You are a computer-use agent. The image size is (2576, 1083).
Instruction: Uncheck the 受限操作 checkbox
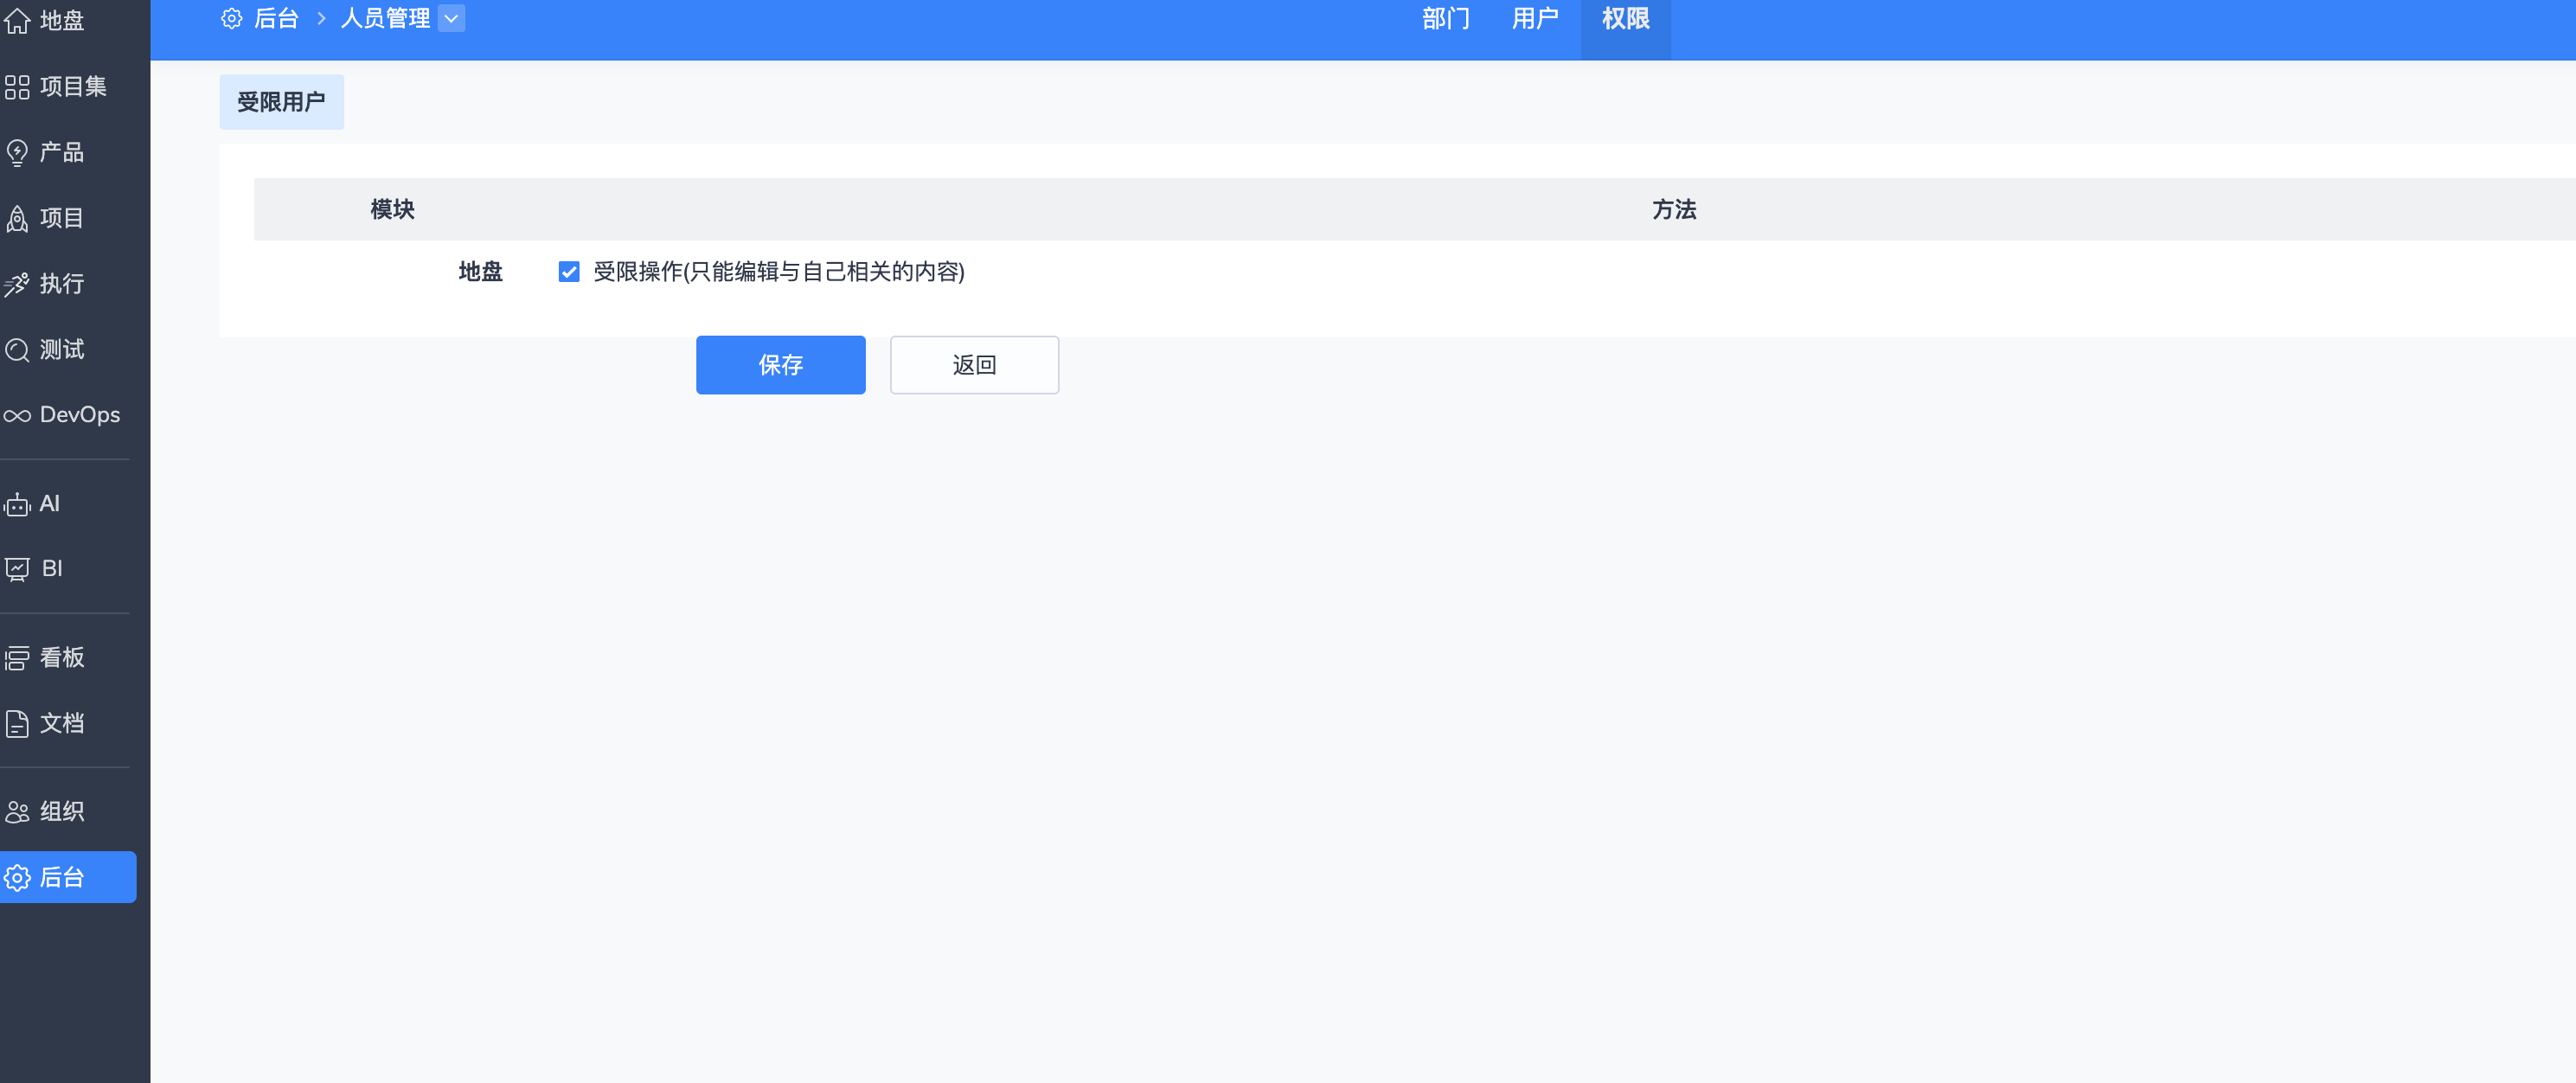point(569,272)
